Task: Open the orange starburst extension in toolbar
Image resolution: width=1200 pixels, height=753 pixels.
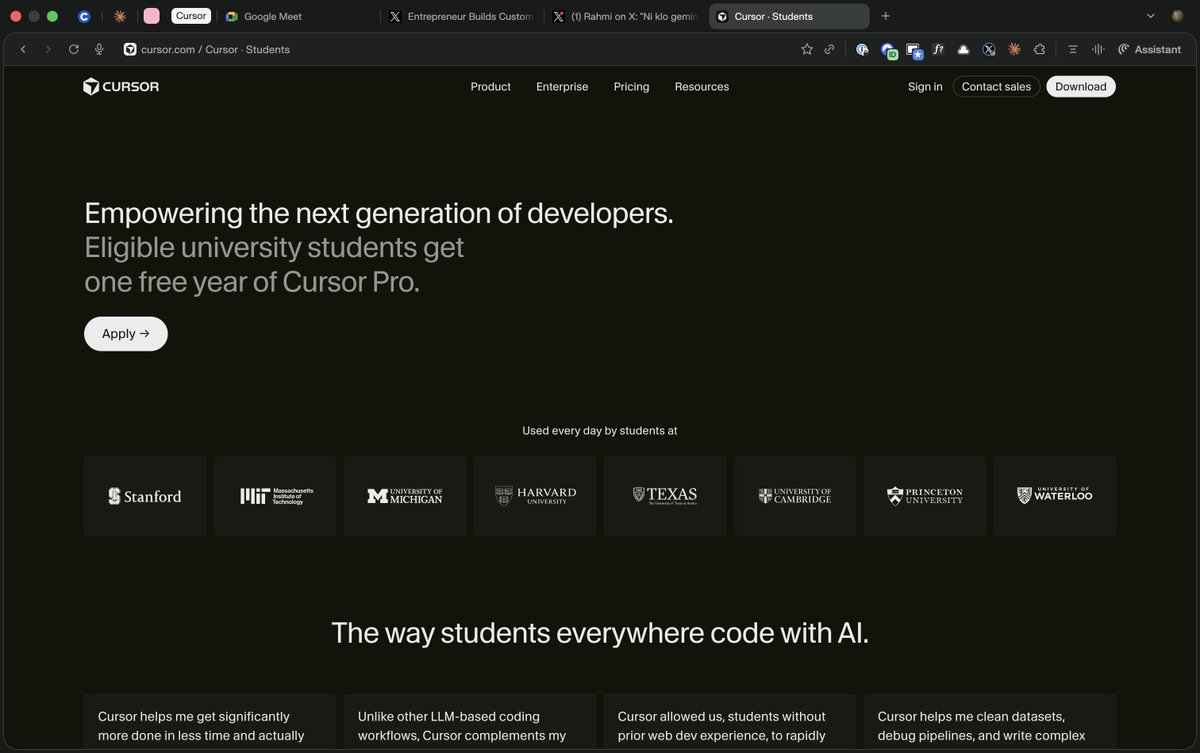Action: coord(1014,49)
